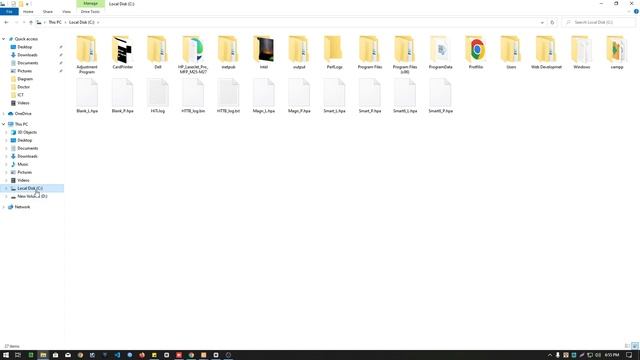Select the Blank_P.hpa file
The image size is (640, 360).
point(122,96)
